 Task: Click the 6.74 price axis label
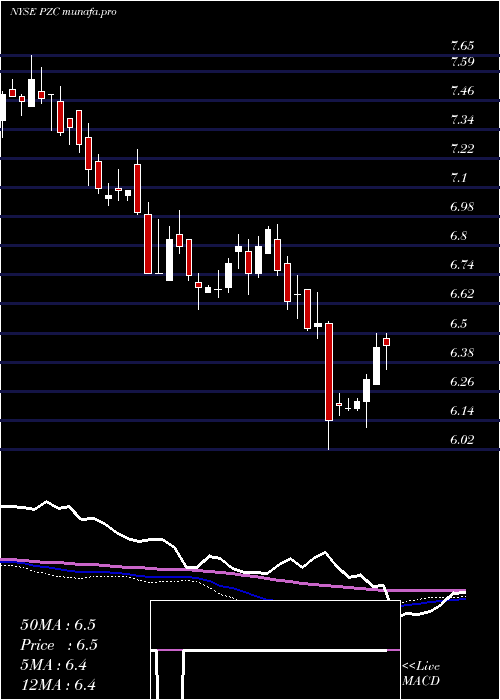pyautogui.click(x=462, y=265)
